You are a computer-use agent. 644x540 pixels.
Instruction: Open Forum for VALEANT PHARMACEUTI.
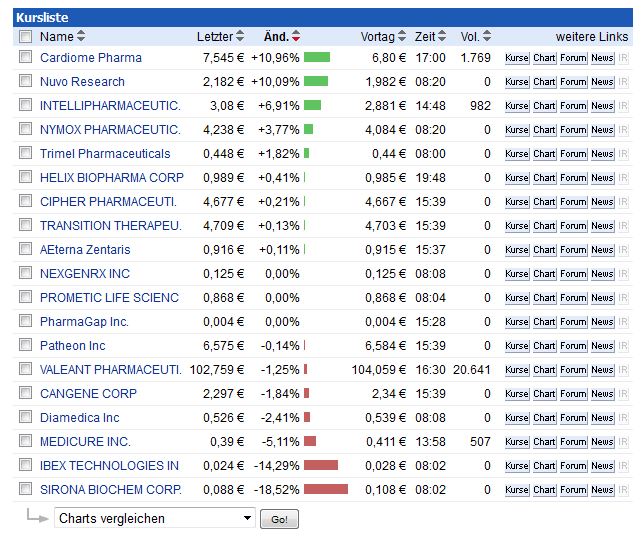[x=573, y=370]
